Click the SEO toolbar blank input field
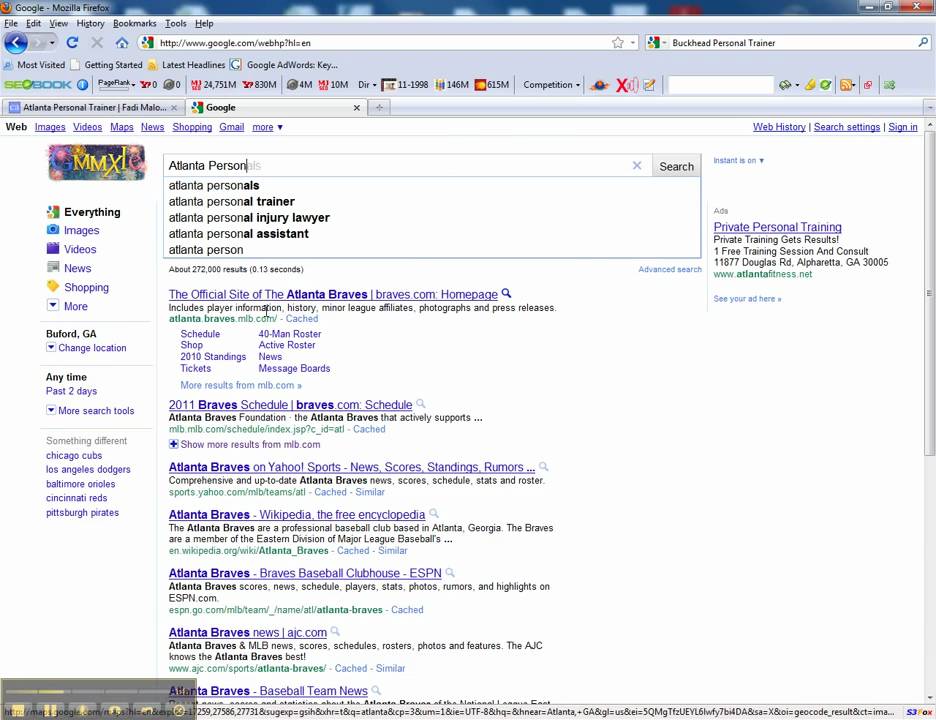The height and width of the screenshot is (720, 936). (721, 85)
